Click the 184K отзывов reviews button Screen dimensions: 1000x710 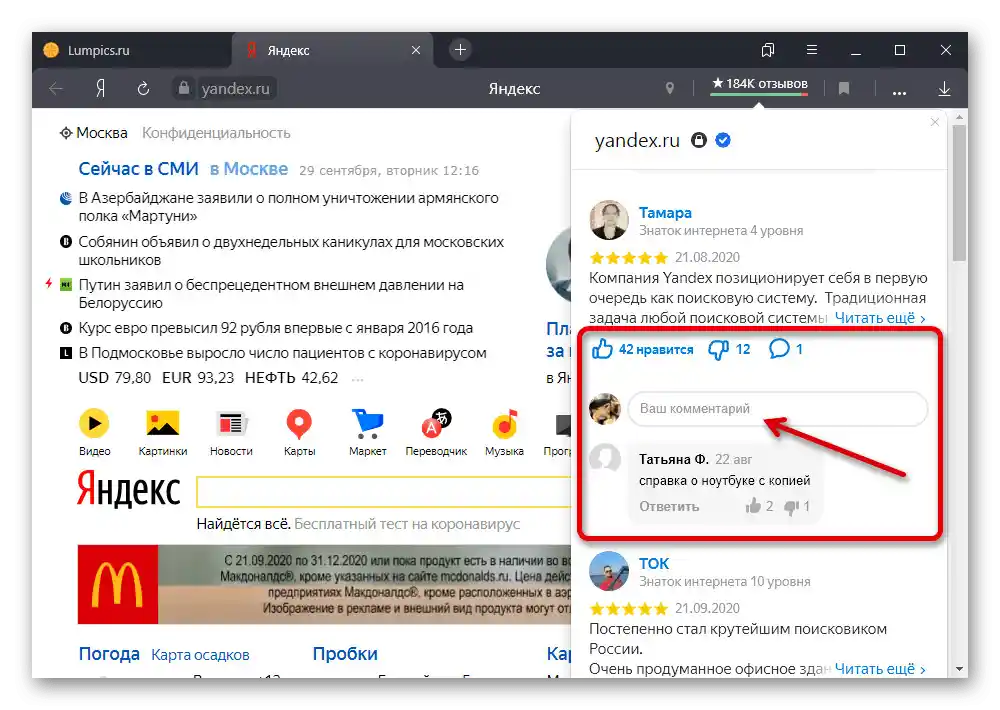pyautogui.click(x=760, y=84)
